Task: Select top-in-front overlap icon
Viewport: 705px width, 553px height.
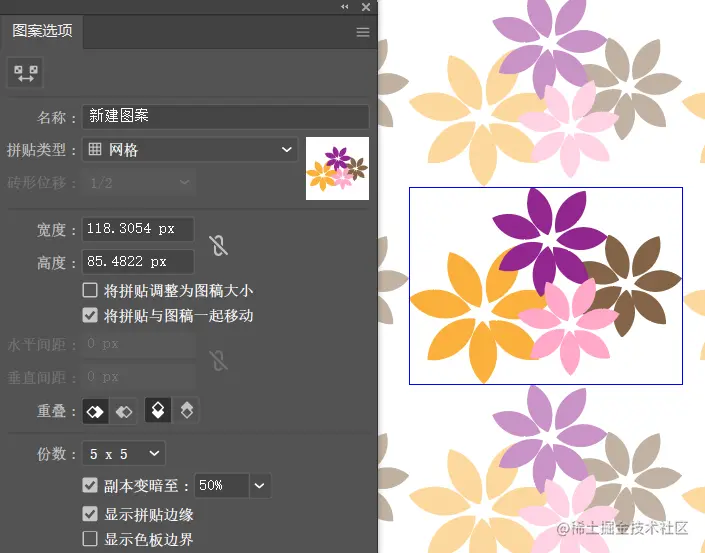Action: (x=158, y=410)
